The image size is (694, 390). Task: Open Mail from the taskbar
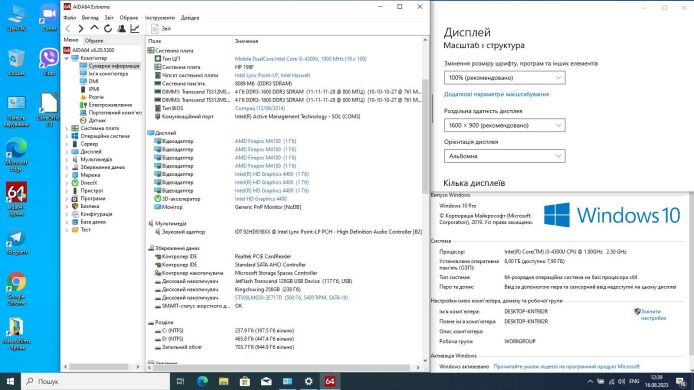pos(266,381)
